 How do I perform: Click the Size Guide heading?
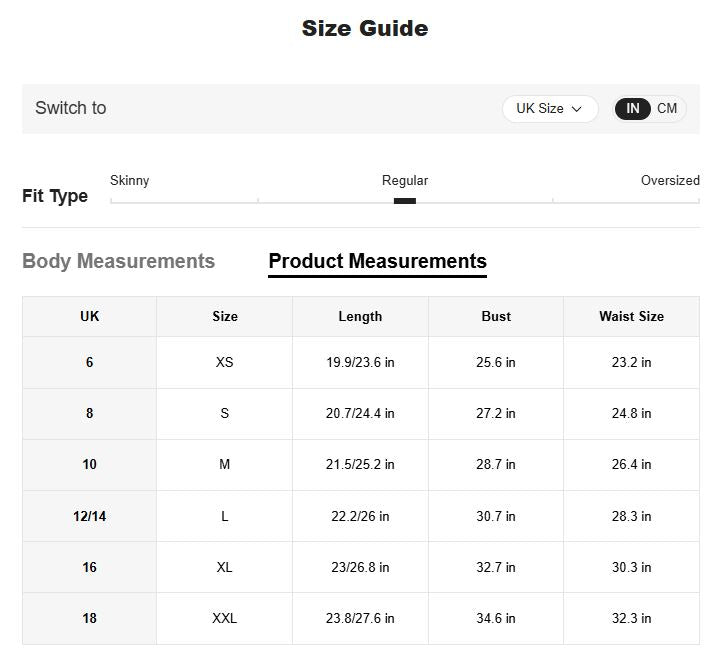[x=364, y=28]
